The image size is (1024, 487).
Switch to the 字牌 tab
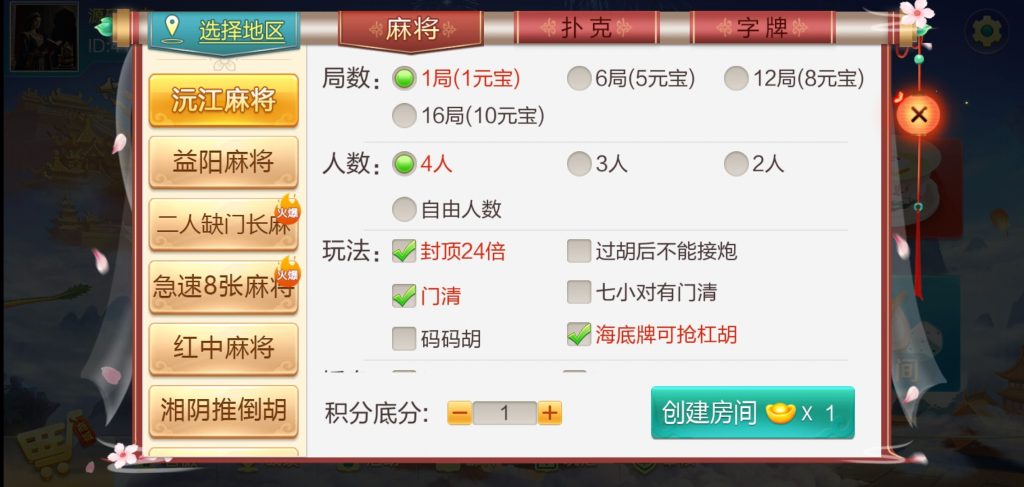tap(763, 28)
